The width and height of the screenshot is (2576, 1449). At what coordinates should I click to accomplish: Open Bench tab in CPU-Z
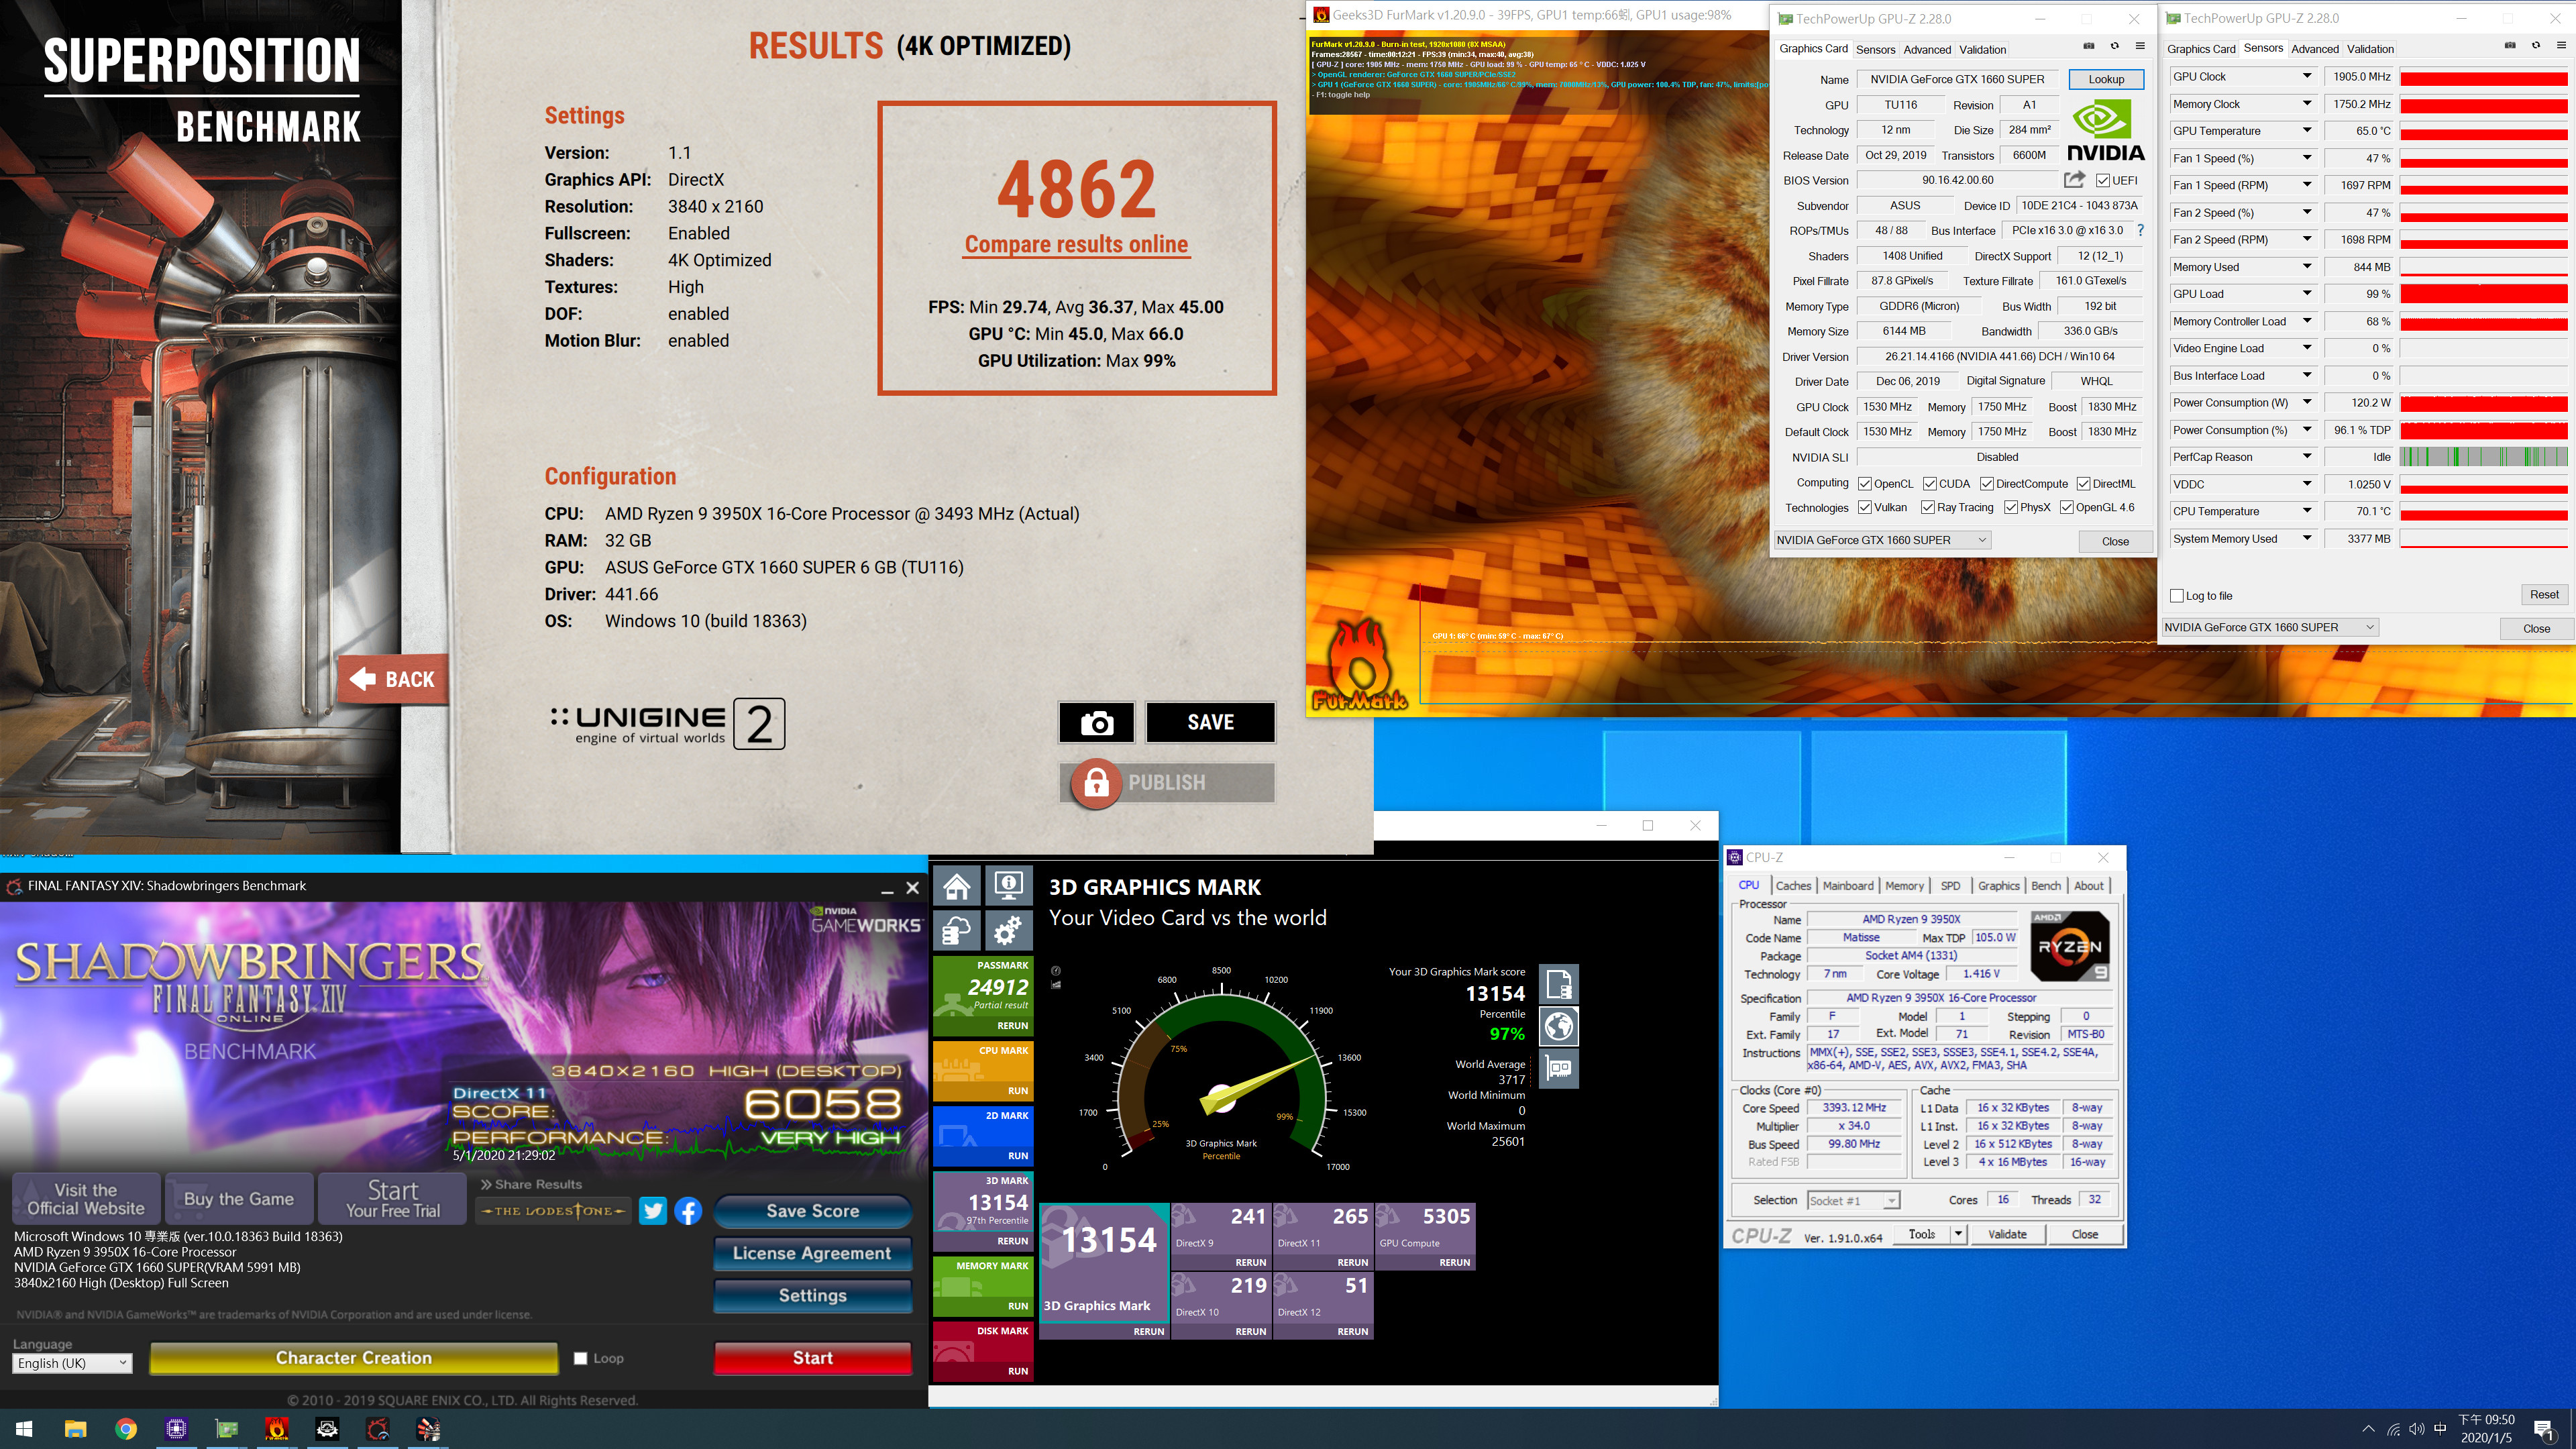(2046, 886)
